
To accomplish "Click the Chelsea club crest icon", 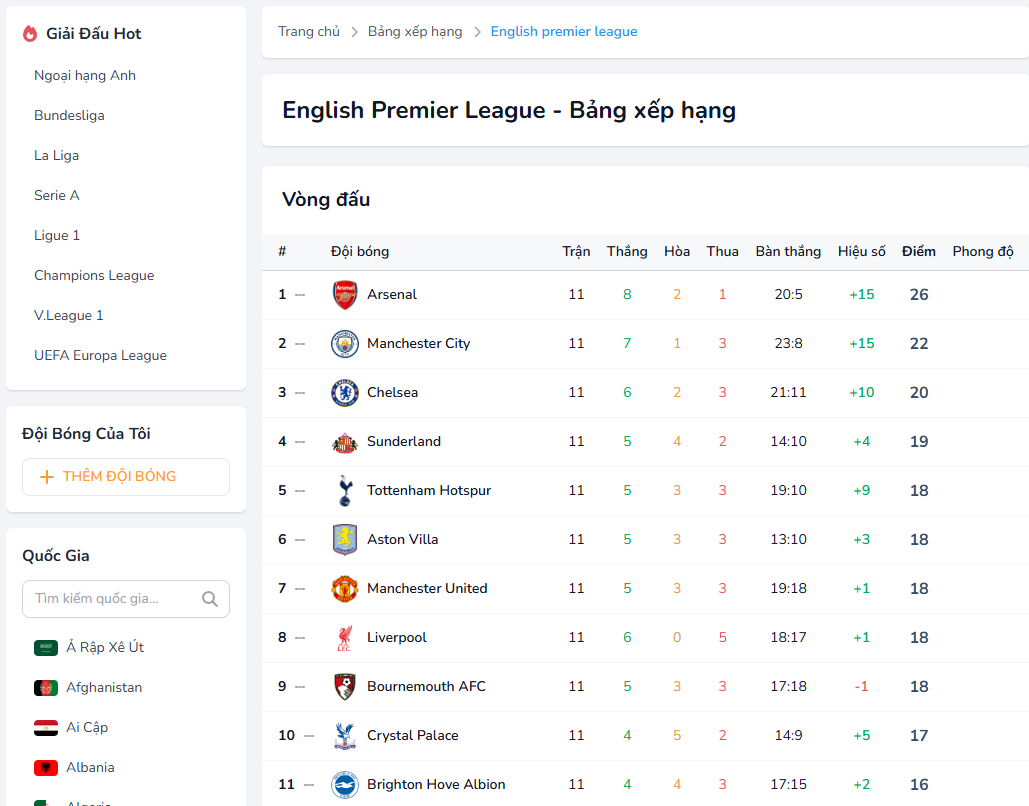I will tap(344, 393).
